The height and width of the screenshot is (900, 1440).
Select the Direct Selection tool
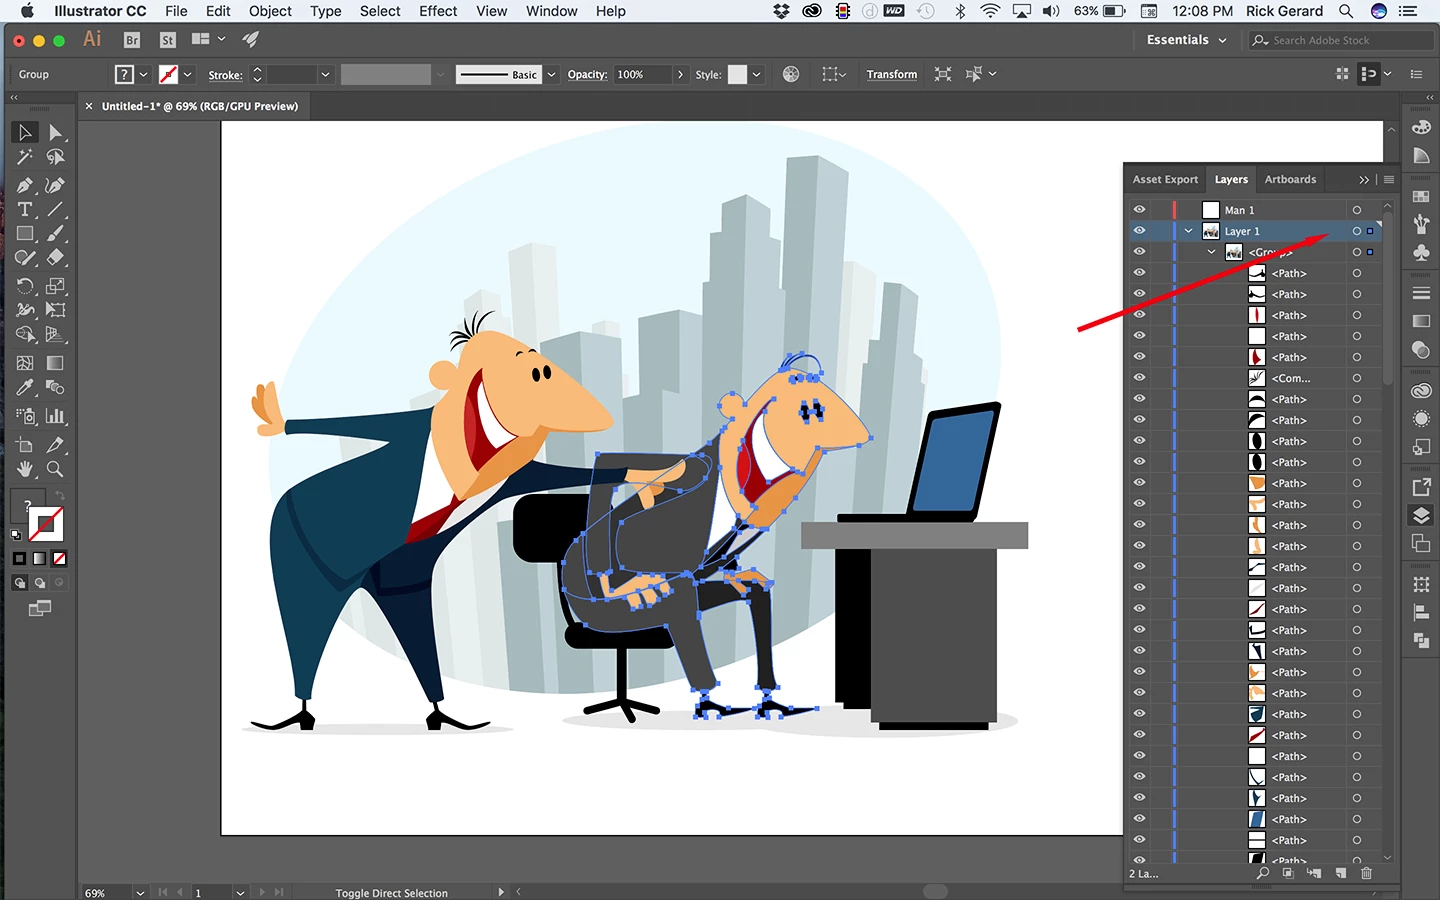pyautogui.click(x=55, y=132)
